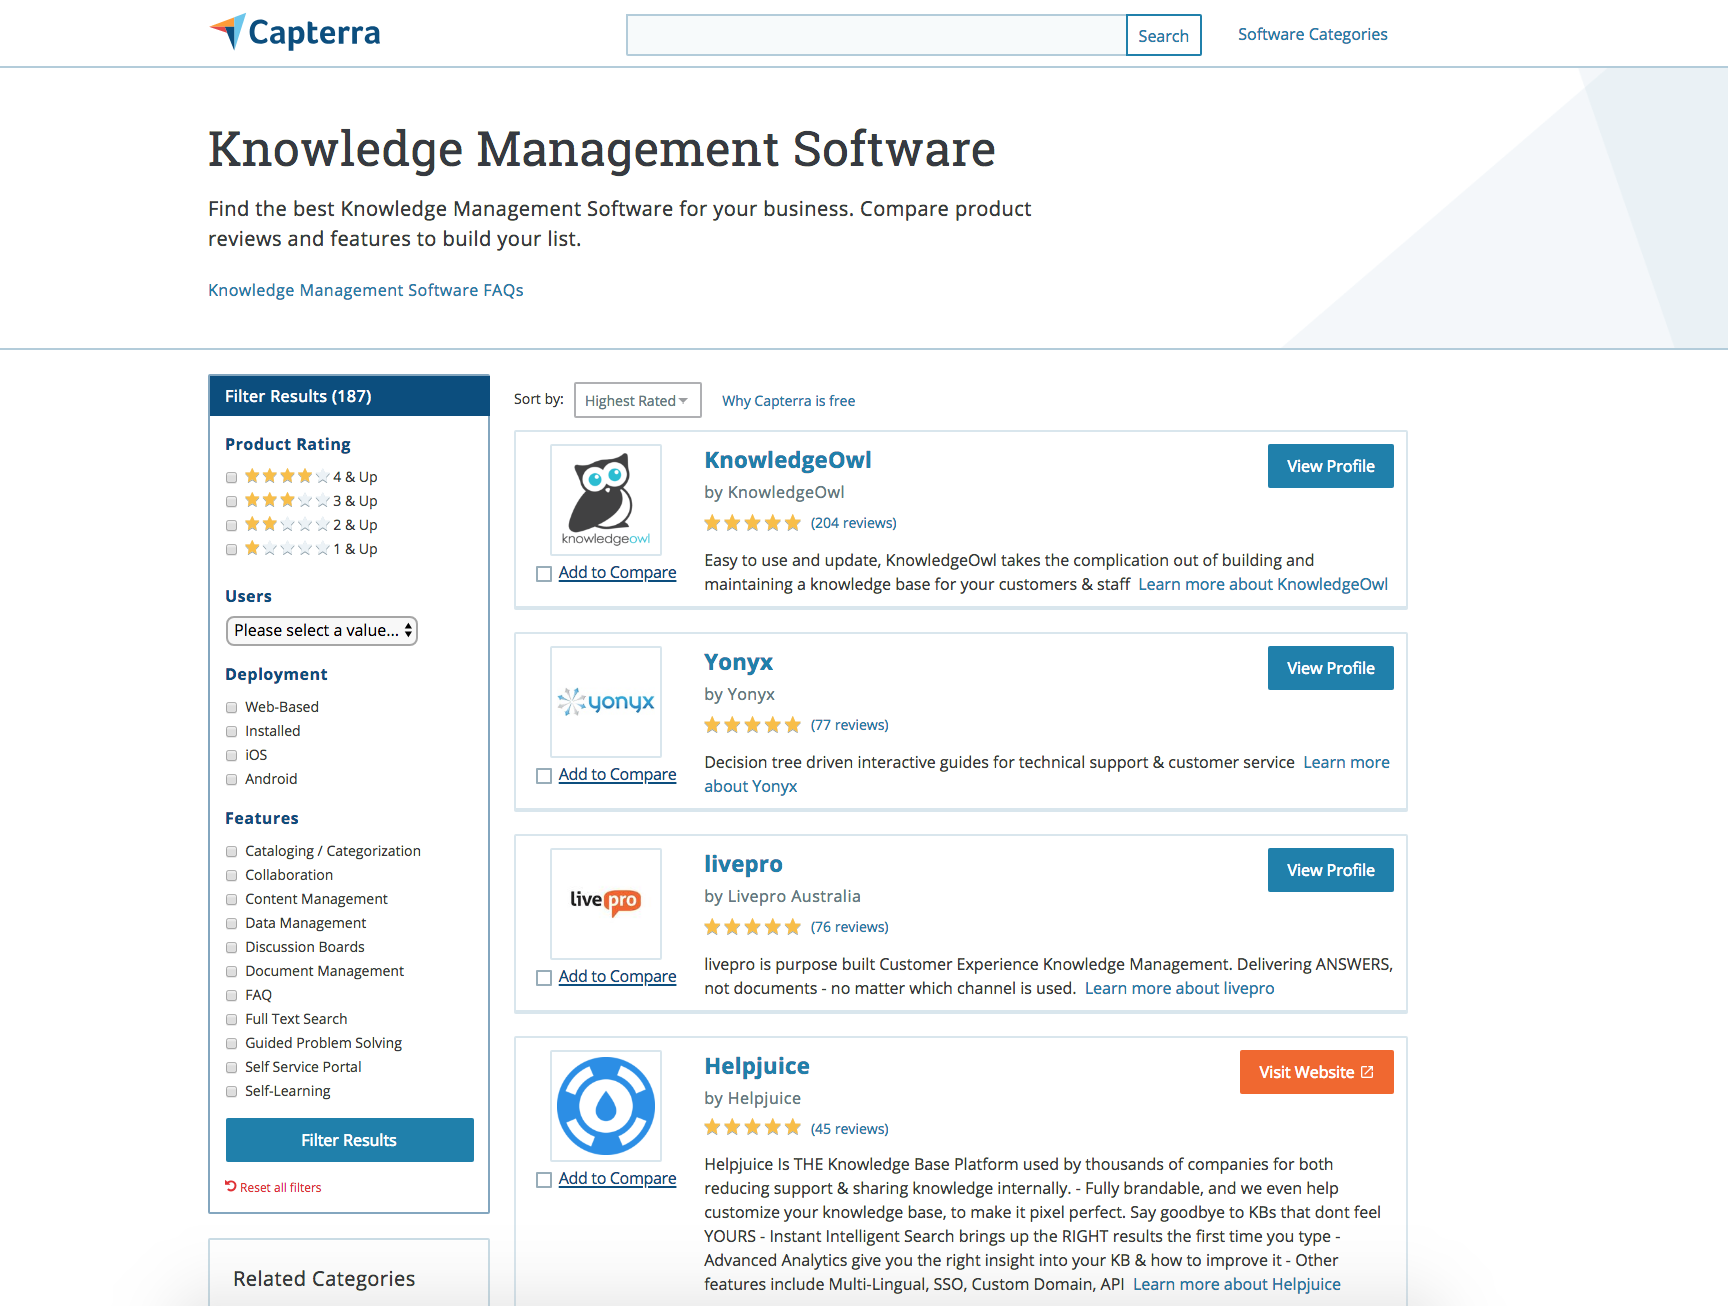Open the Sort by Highest Rated dropdown

pos(638,400)
